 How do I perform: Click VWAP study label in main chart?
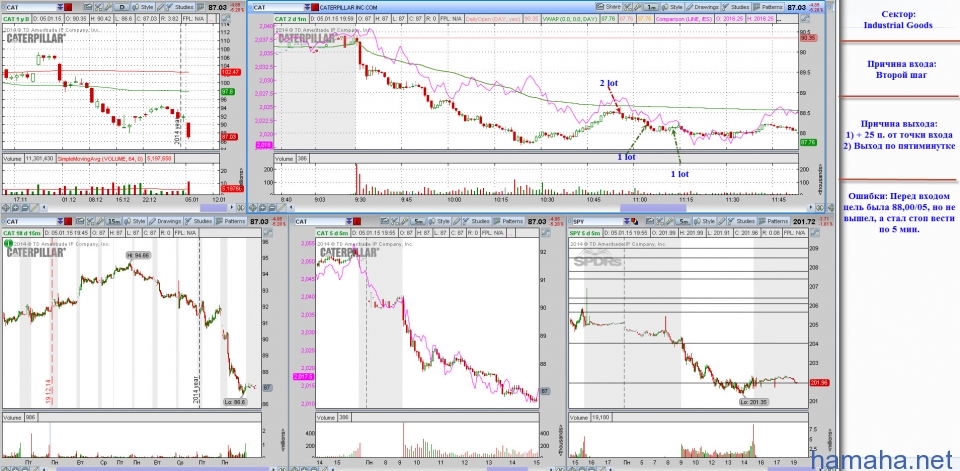point(569,19)
